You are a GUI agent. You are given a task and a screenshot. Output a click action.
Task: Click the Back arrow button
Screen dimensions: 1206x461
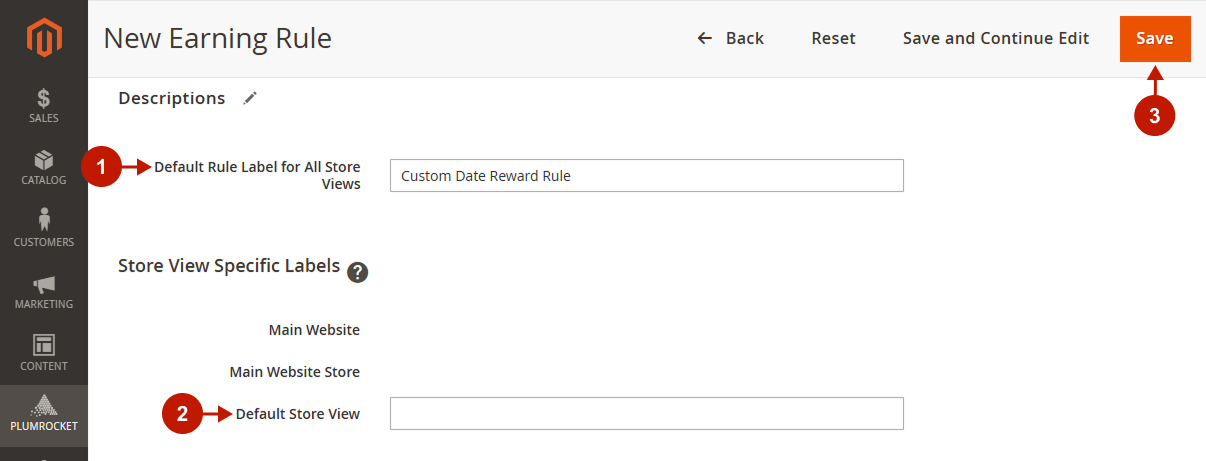[x=730, y=38]
